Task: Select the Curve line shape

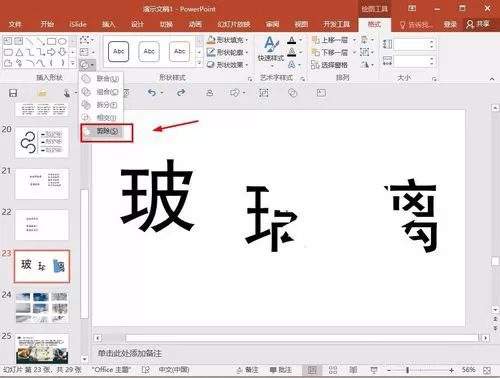Action: click(x=41, y=63)
